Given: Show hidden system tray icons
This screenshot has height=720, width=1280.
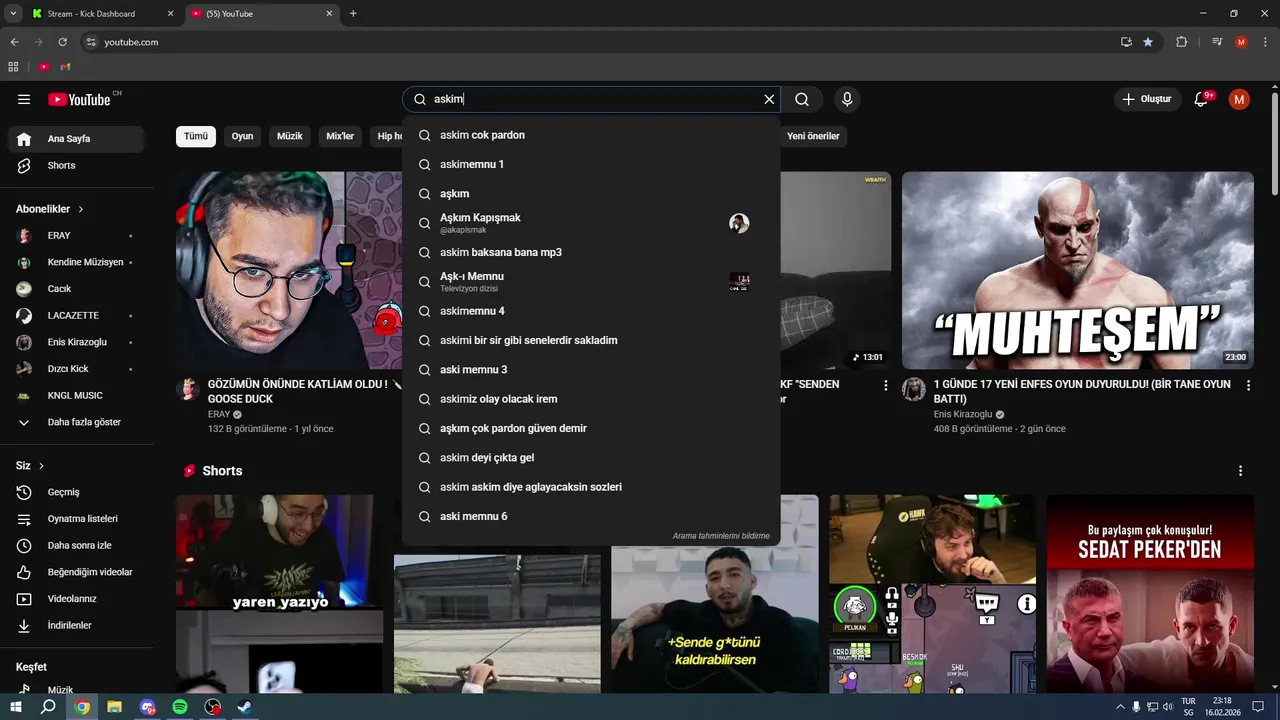Looking at the screenshot, I should pyautogui.click(x=1119, y=707).
